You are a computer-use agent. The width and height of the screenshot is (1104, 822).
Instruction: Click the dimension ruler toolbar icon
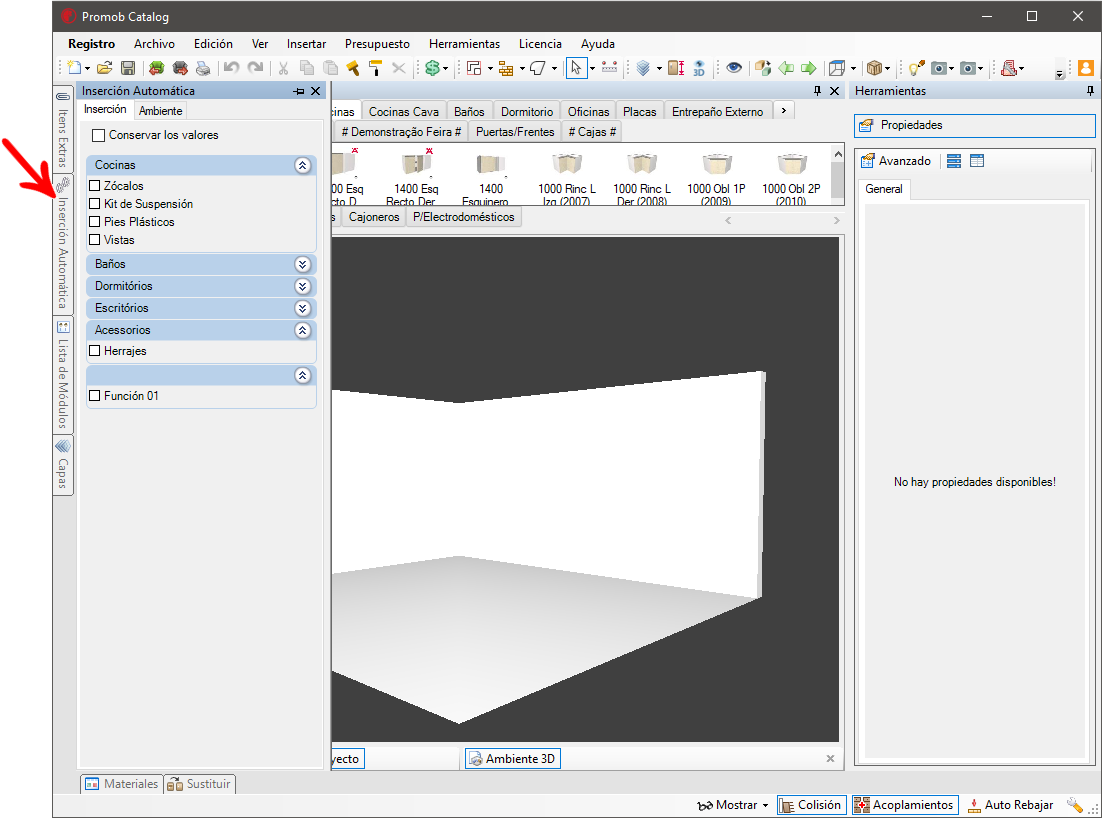(x=610, y=68)
